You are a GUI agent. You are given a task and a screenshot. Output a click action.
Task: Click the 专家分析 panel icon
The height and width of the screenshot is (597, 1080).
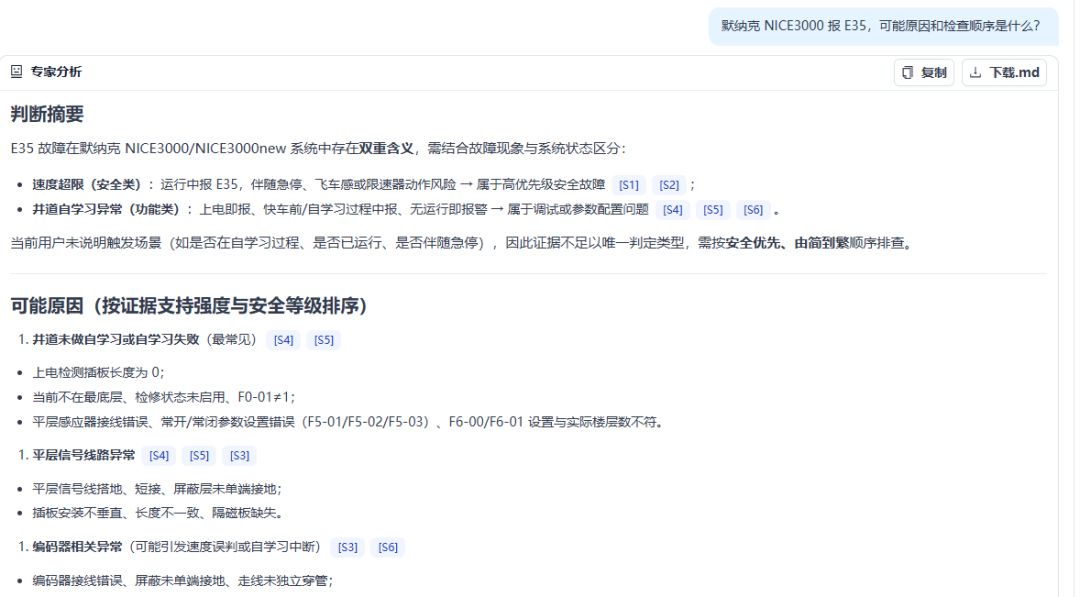(x=17, y=72)
